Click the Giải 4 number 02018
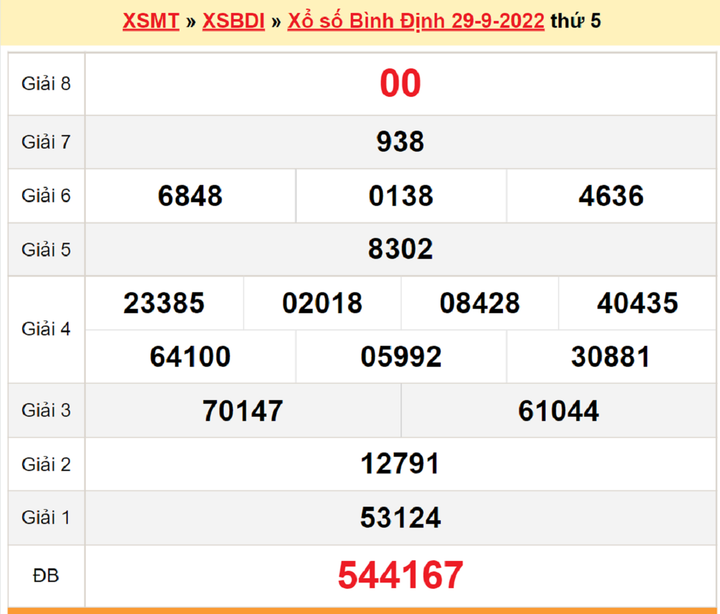This screenshot has width=720, height=614. tap(322, 303)
